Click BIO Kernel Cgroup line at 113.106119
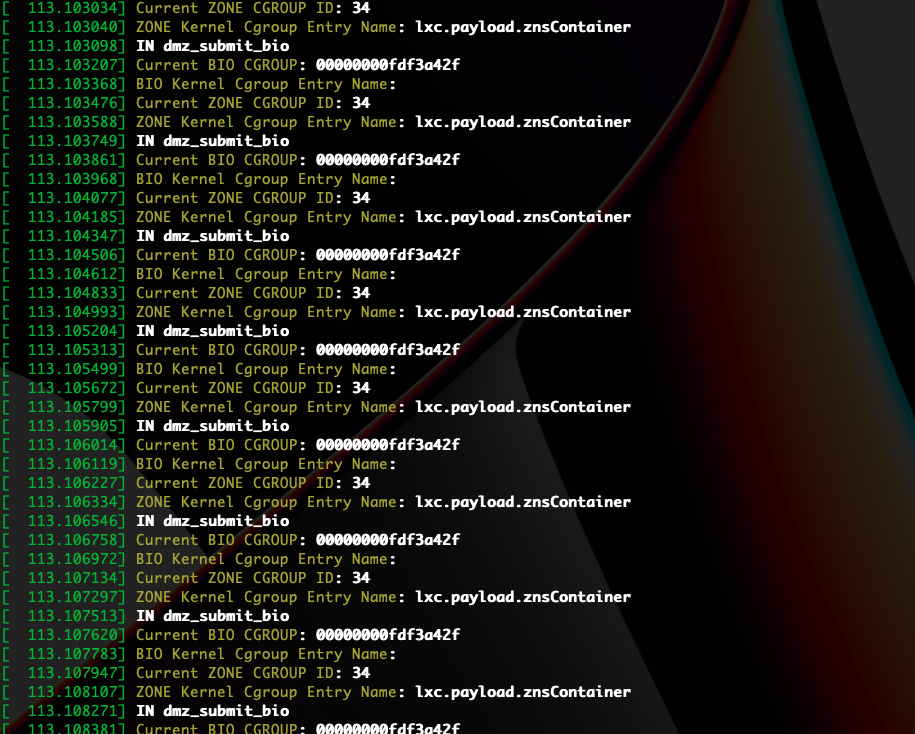 pos(199,464)
